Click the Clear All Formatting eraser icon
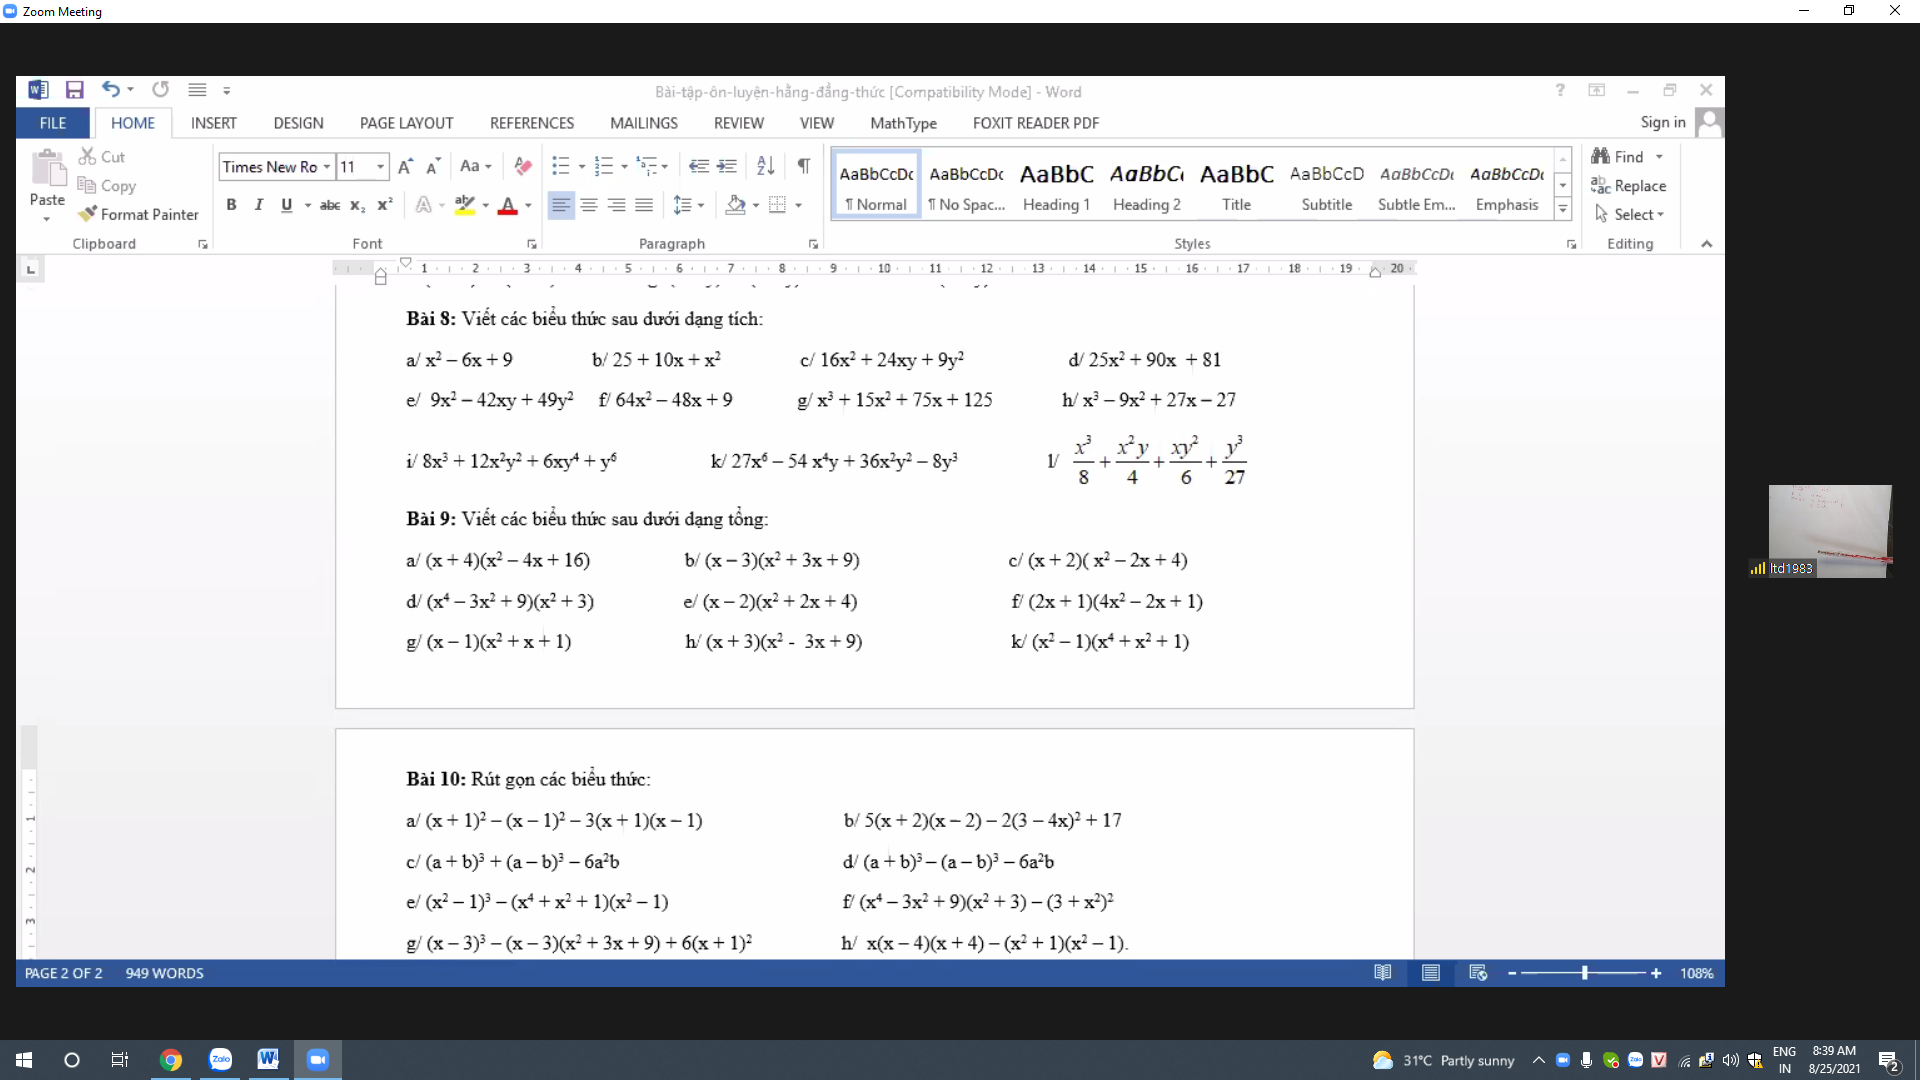The height and width of the screenshot is (1080, 1920). coord(522,166)
